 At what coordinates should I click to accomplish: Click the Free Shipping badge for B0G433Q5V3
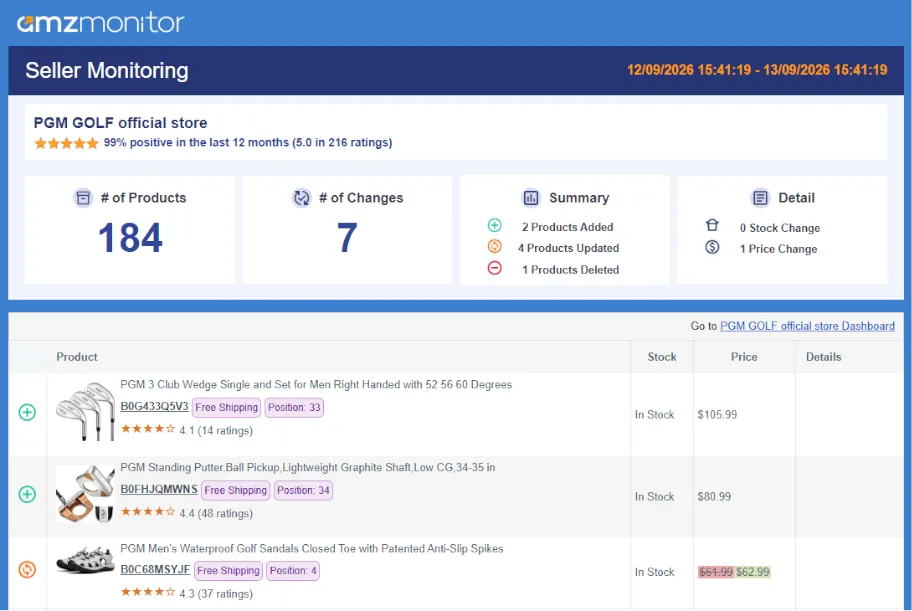coord(226,407)
